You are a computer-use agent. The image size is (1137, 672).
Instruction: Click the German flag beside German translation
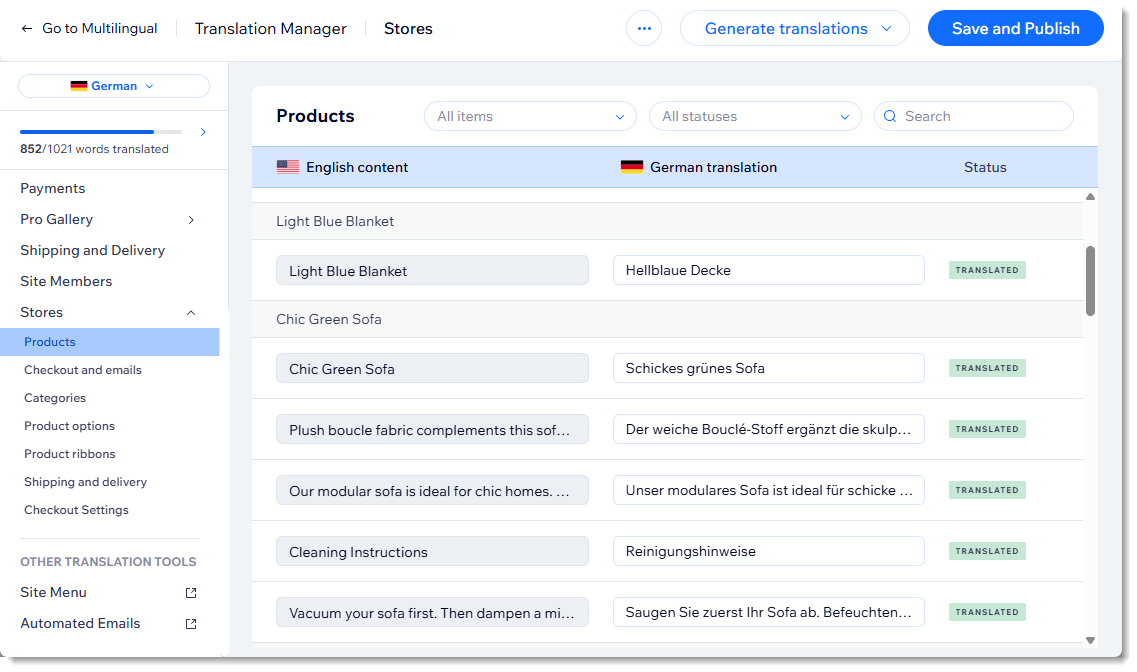(x=632, y=167)
